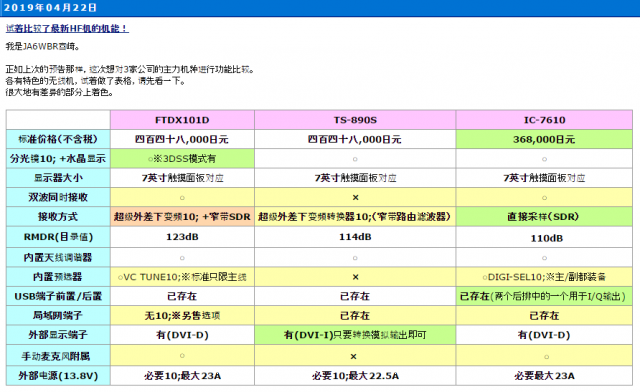The width and height of the screenshot is (640, 392).
Task: Click the RMDR(目录值) row label
Action: (58, 237)
